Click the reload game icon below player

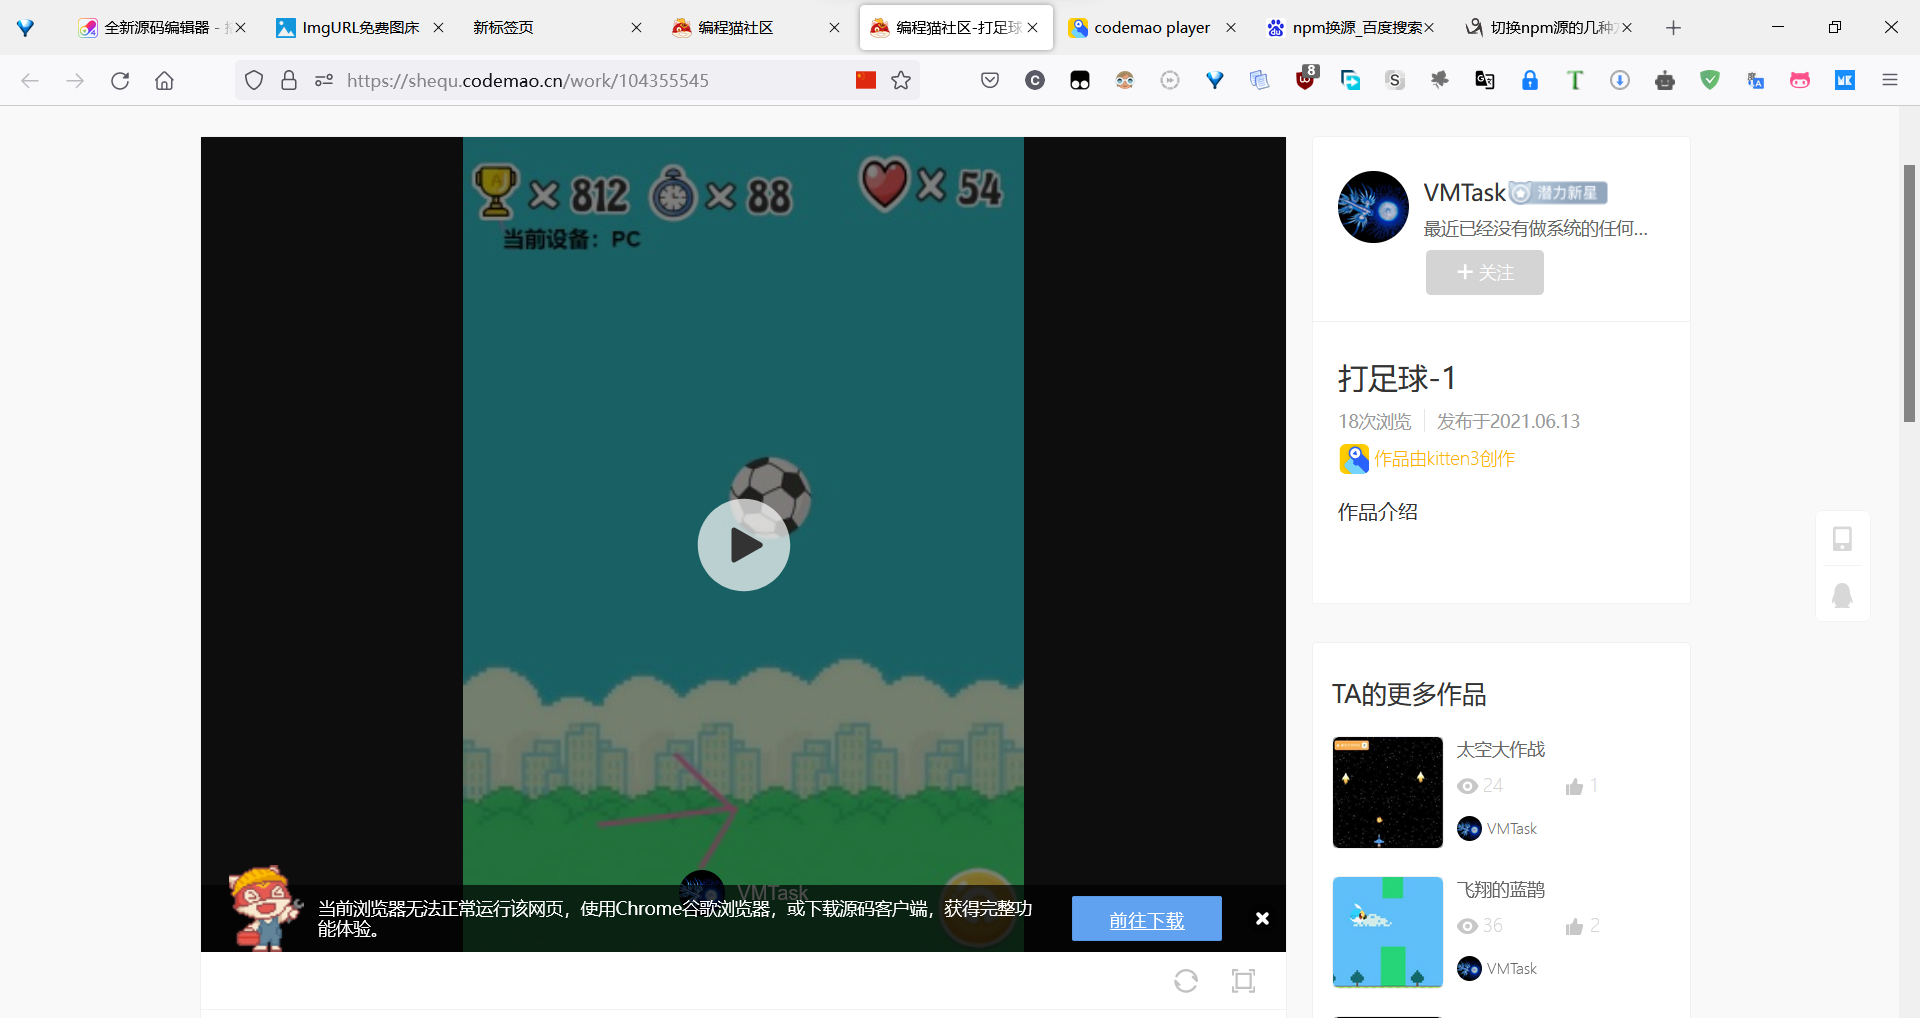pyautogui.click(x=1186, y=981)
